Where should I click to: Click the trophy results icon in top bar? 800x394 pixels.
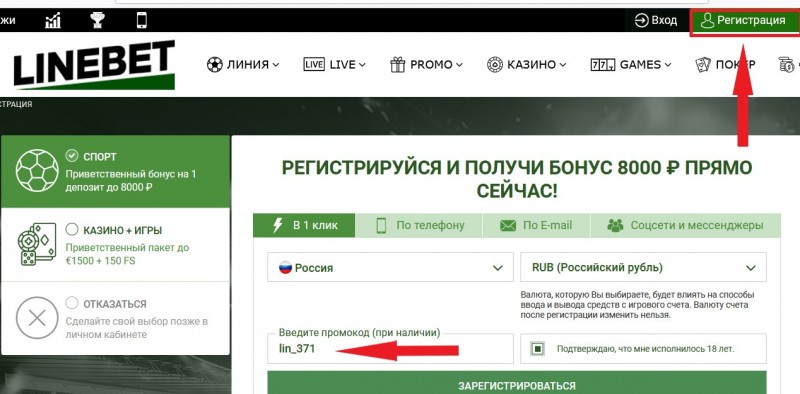[97, 20]
